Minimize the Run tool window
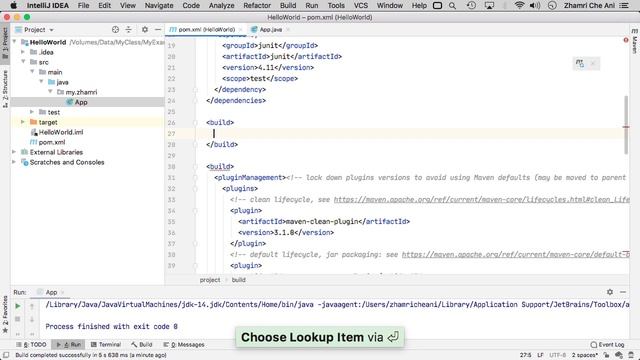 click(x=623, y=292)
